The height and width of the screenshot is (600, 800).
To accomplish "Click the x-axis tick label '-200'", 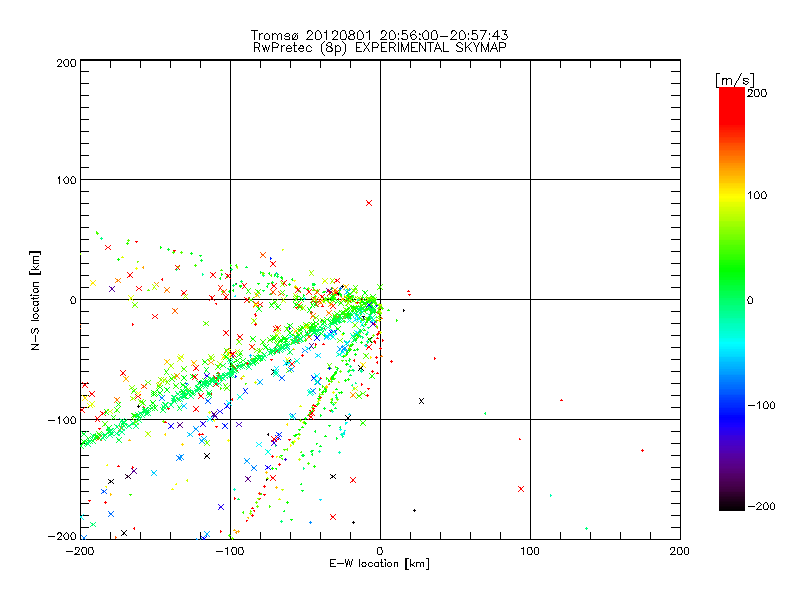I will (x=80, y=551).
